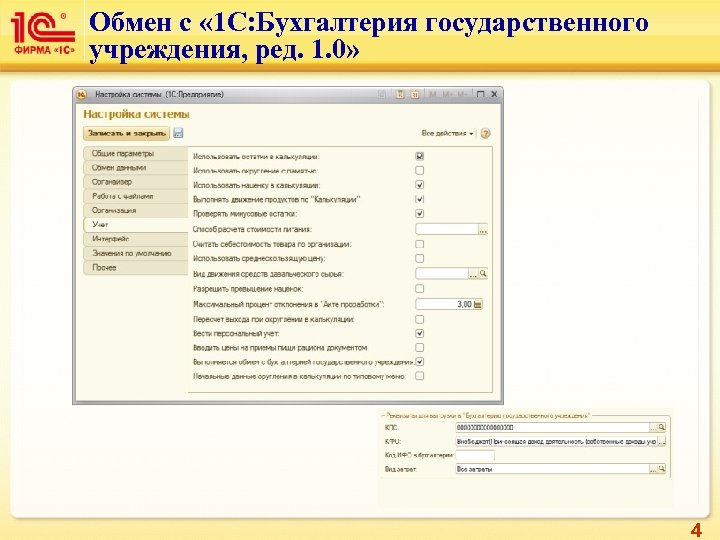Open the Прочее tab
This screenshot has height=540, width=720.
(x=135, y=267)
